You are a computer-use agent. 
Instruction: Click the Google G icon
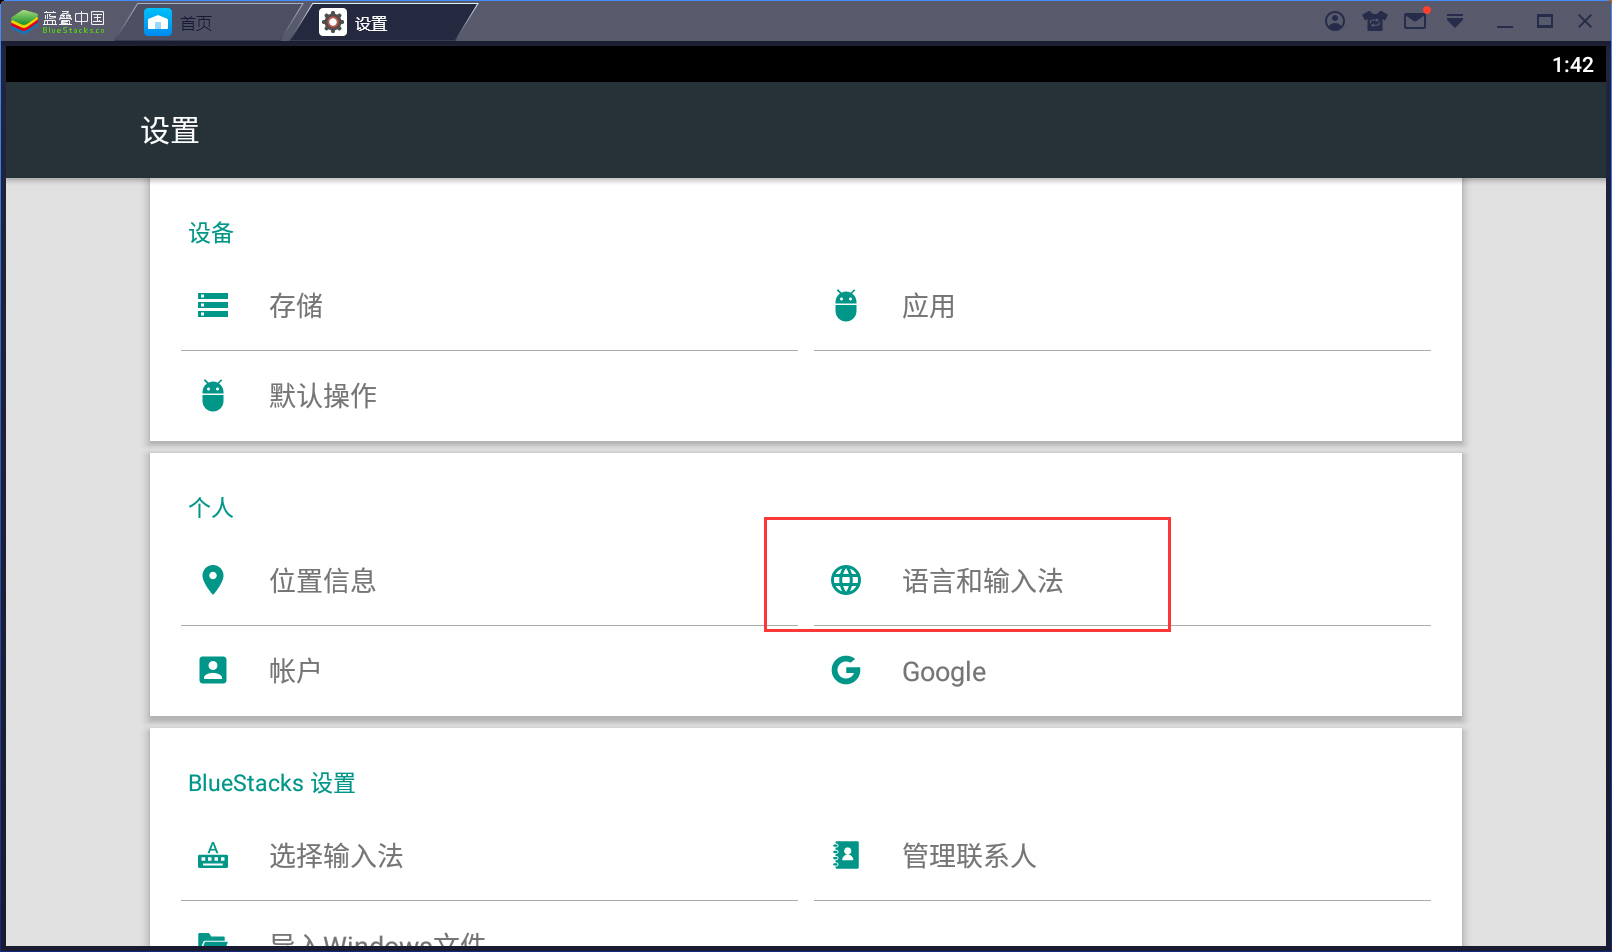pyautogui.click(x=847, y=670)
